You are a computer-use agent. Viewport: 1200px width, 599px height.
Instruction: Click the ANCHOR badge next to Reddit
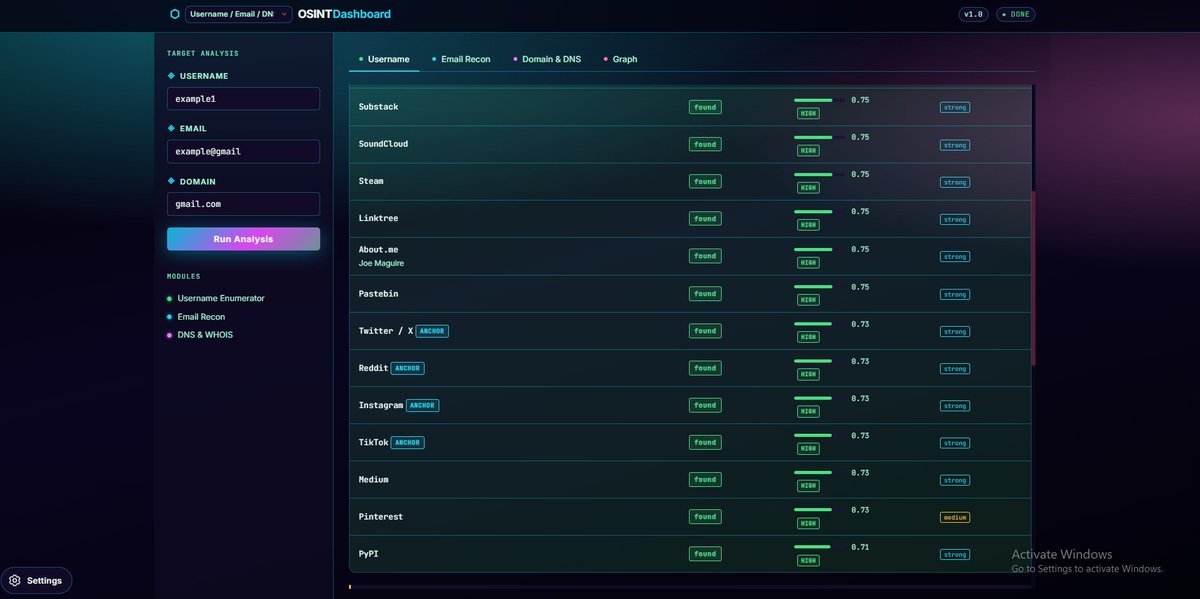408,368
